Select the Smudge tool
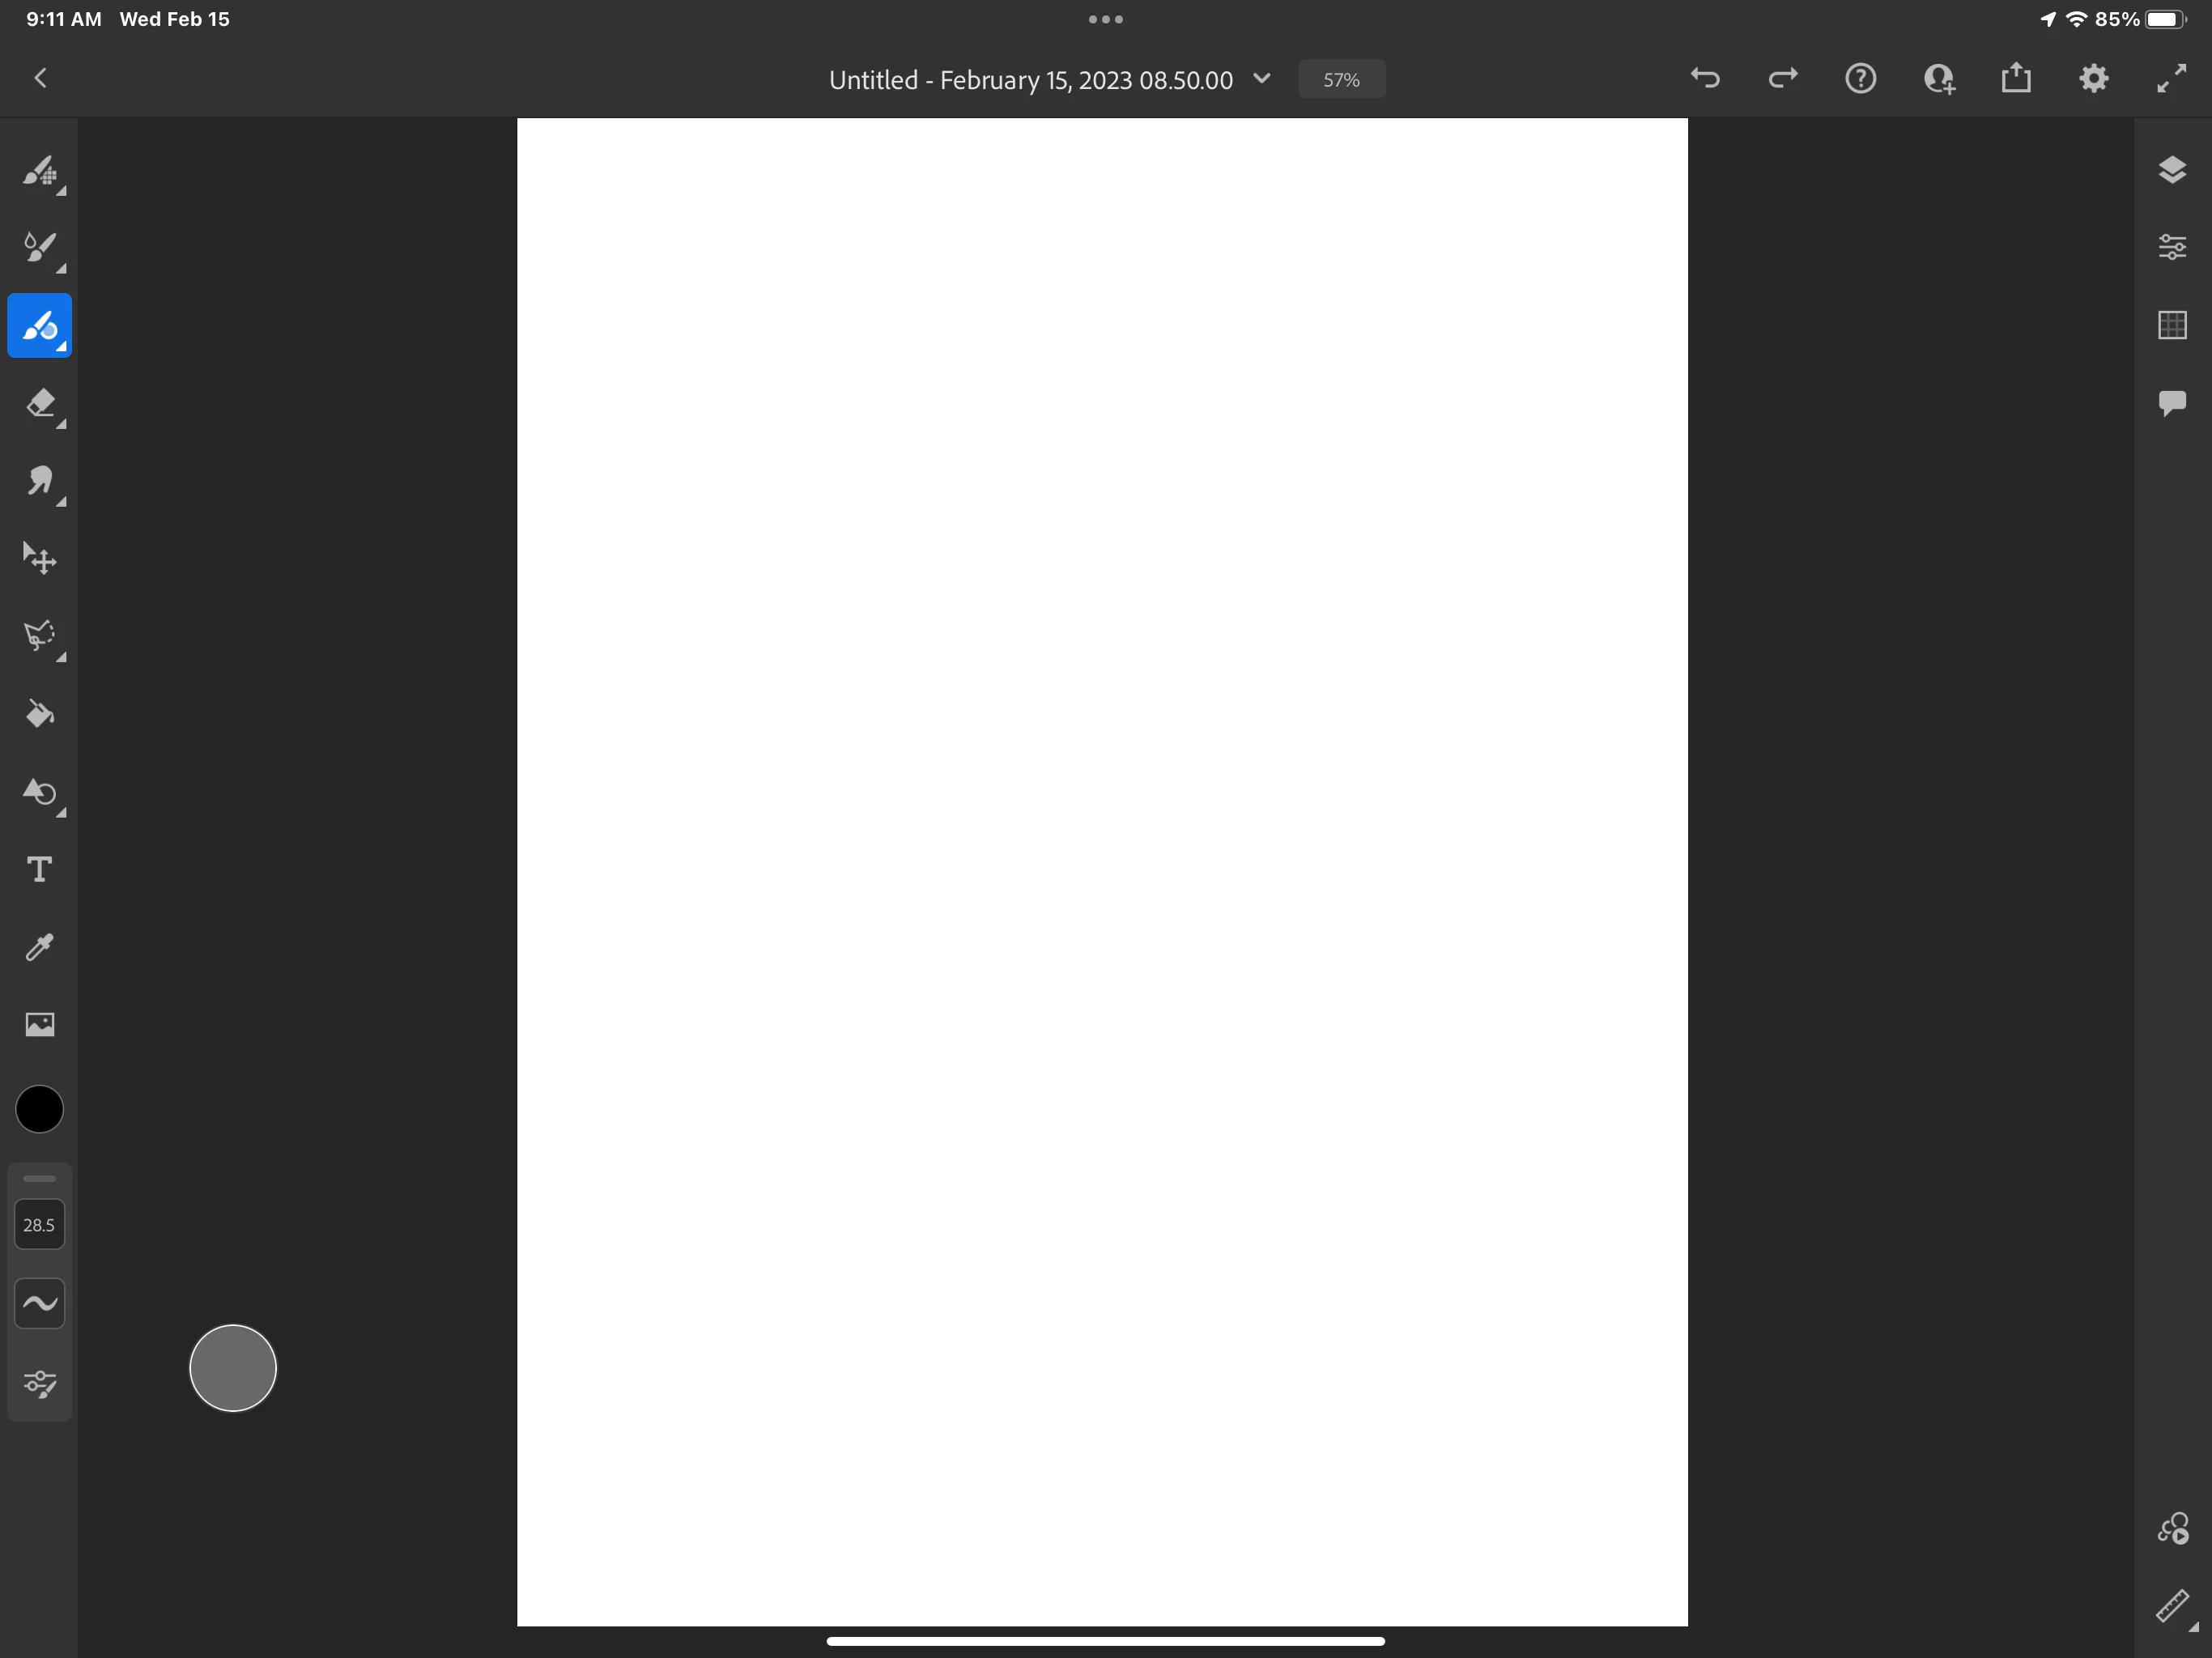The height and width of the screenshot is (1658, 2212). (39, 482)
